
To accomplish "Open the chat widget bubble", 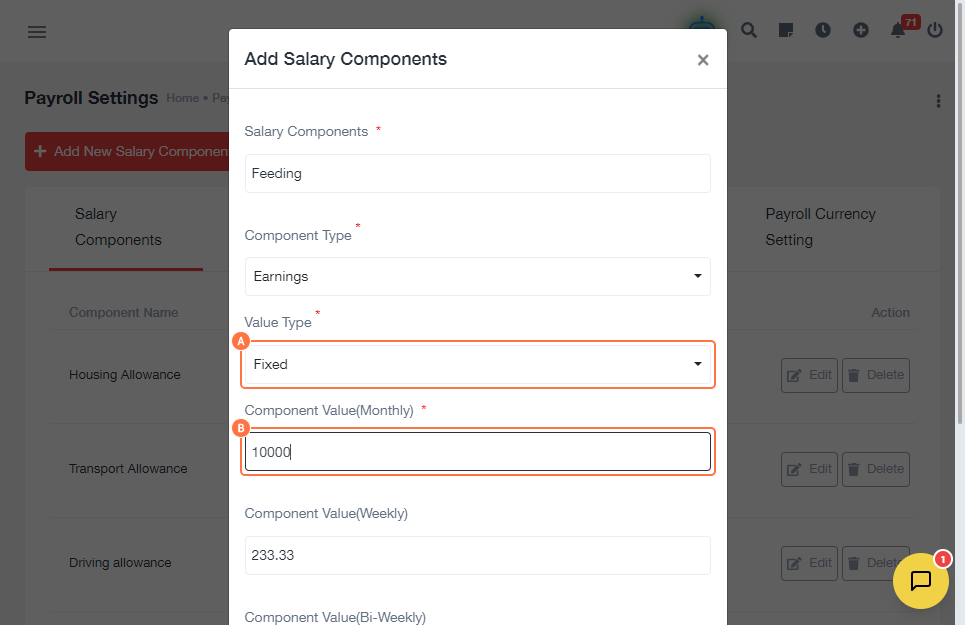I will (920, 581).
